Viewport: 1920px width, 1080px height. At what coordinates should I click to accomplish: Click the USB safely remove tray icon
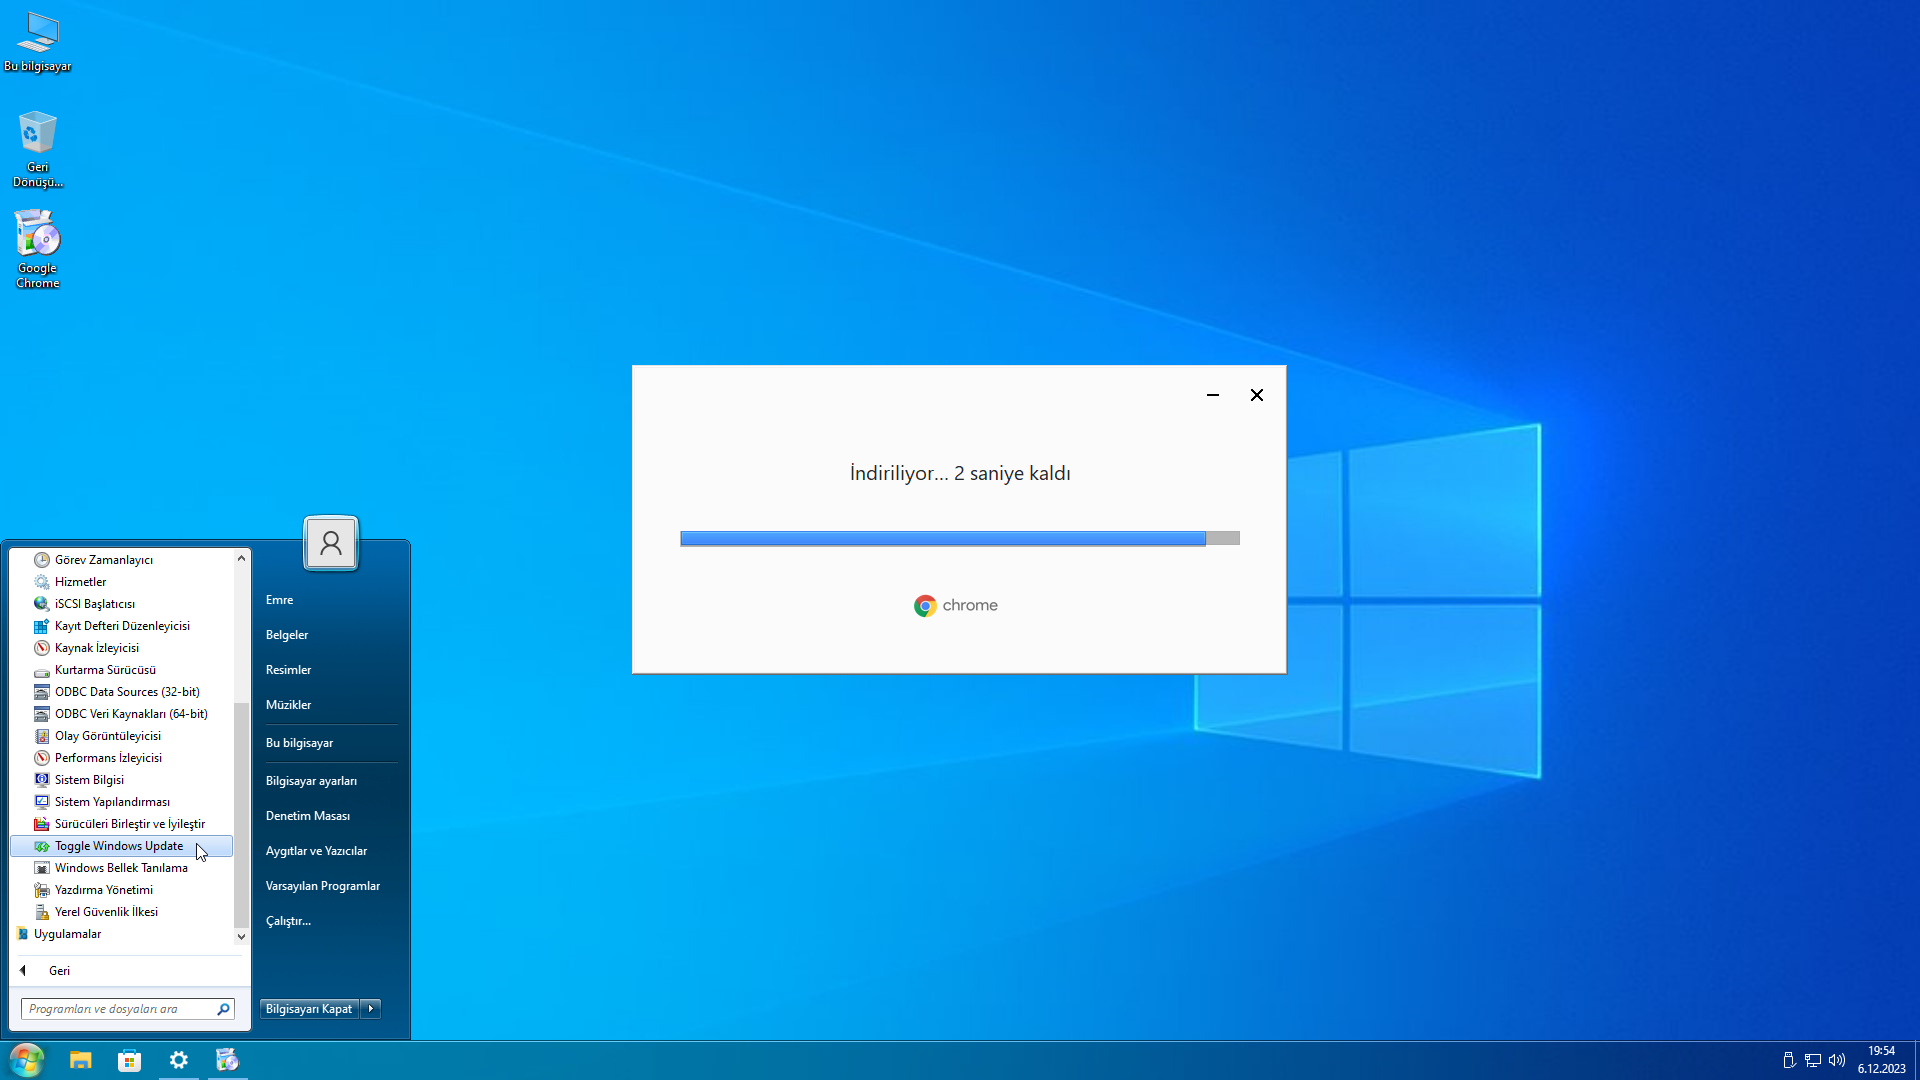(x=1789, y=1060)
